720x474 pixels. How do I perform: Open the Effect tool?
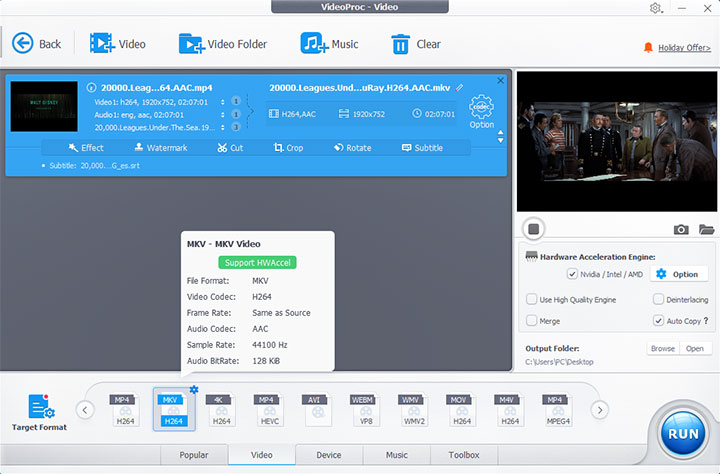coord(86,148)
